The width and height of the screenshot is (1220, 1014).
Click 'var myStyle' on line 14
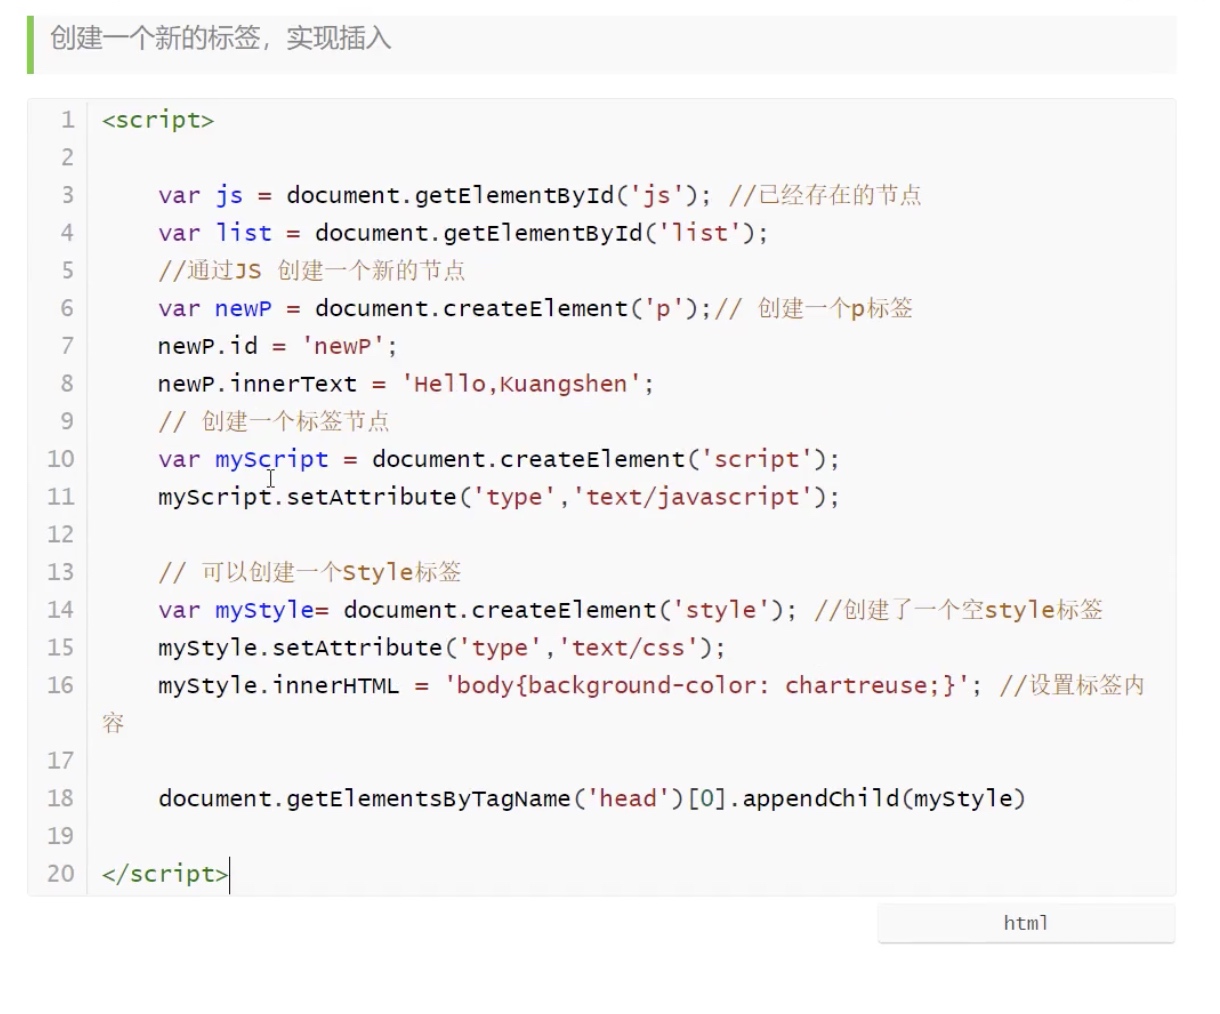[x=236, y=610]
